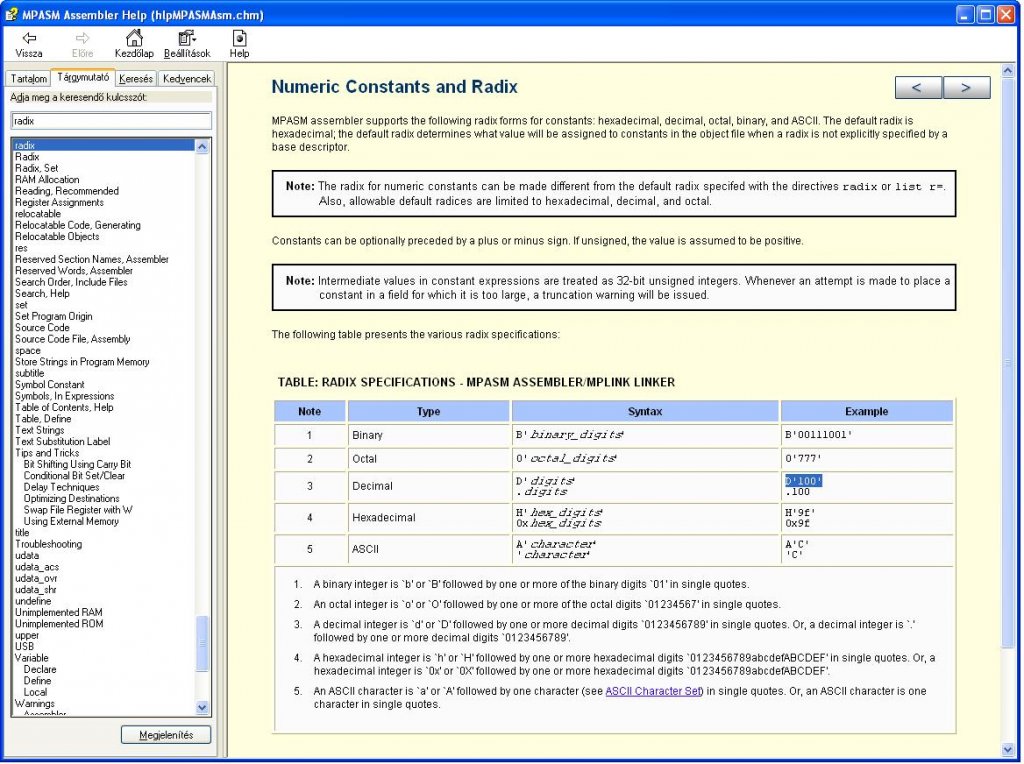The width and height of the screenshot is (1024, 764).
Task: Select 'relocatable' index entry
Action: click(38, 214)
